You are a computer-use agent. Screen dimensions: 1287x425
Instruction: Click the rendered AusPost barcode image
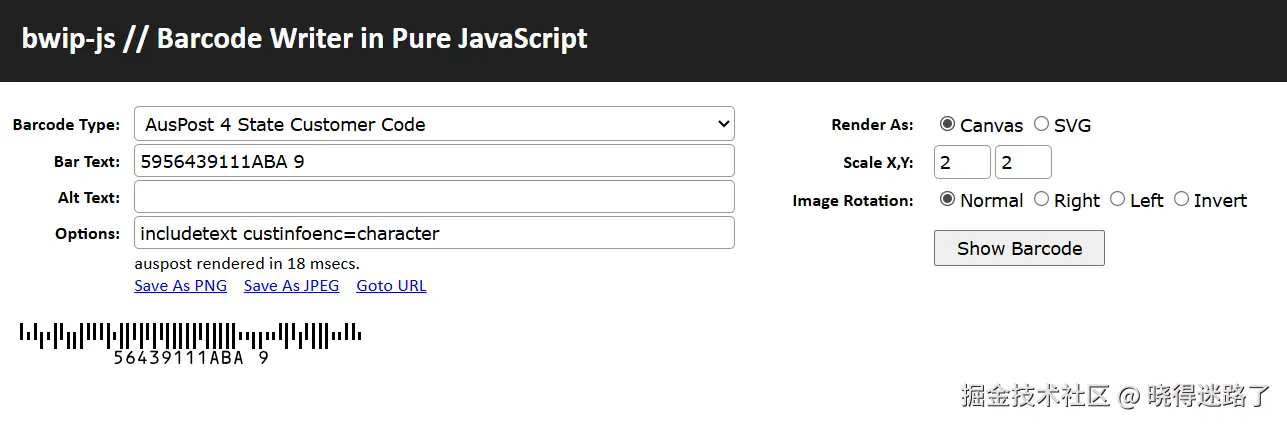(x=190, y=344)
